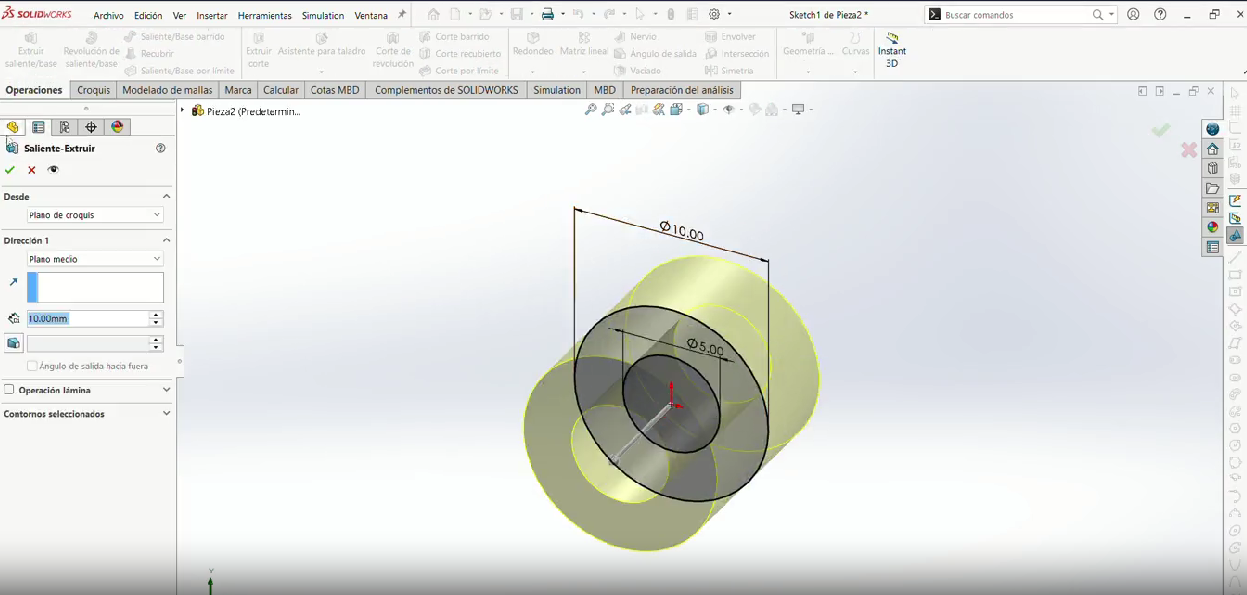Image resolution: width=1247 pixels, height=595 pixels.
Task: Select the Ø5.00 diameter dimension
Action: pyautogui.click(x=705, y=346)
